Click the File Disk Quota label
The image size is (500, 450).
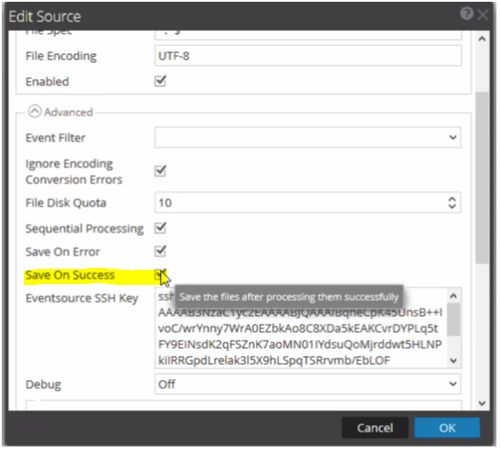tap(66, 203)
